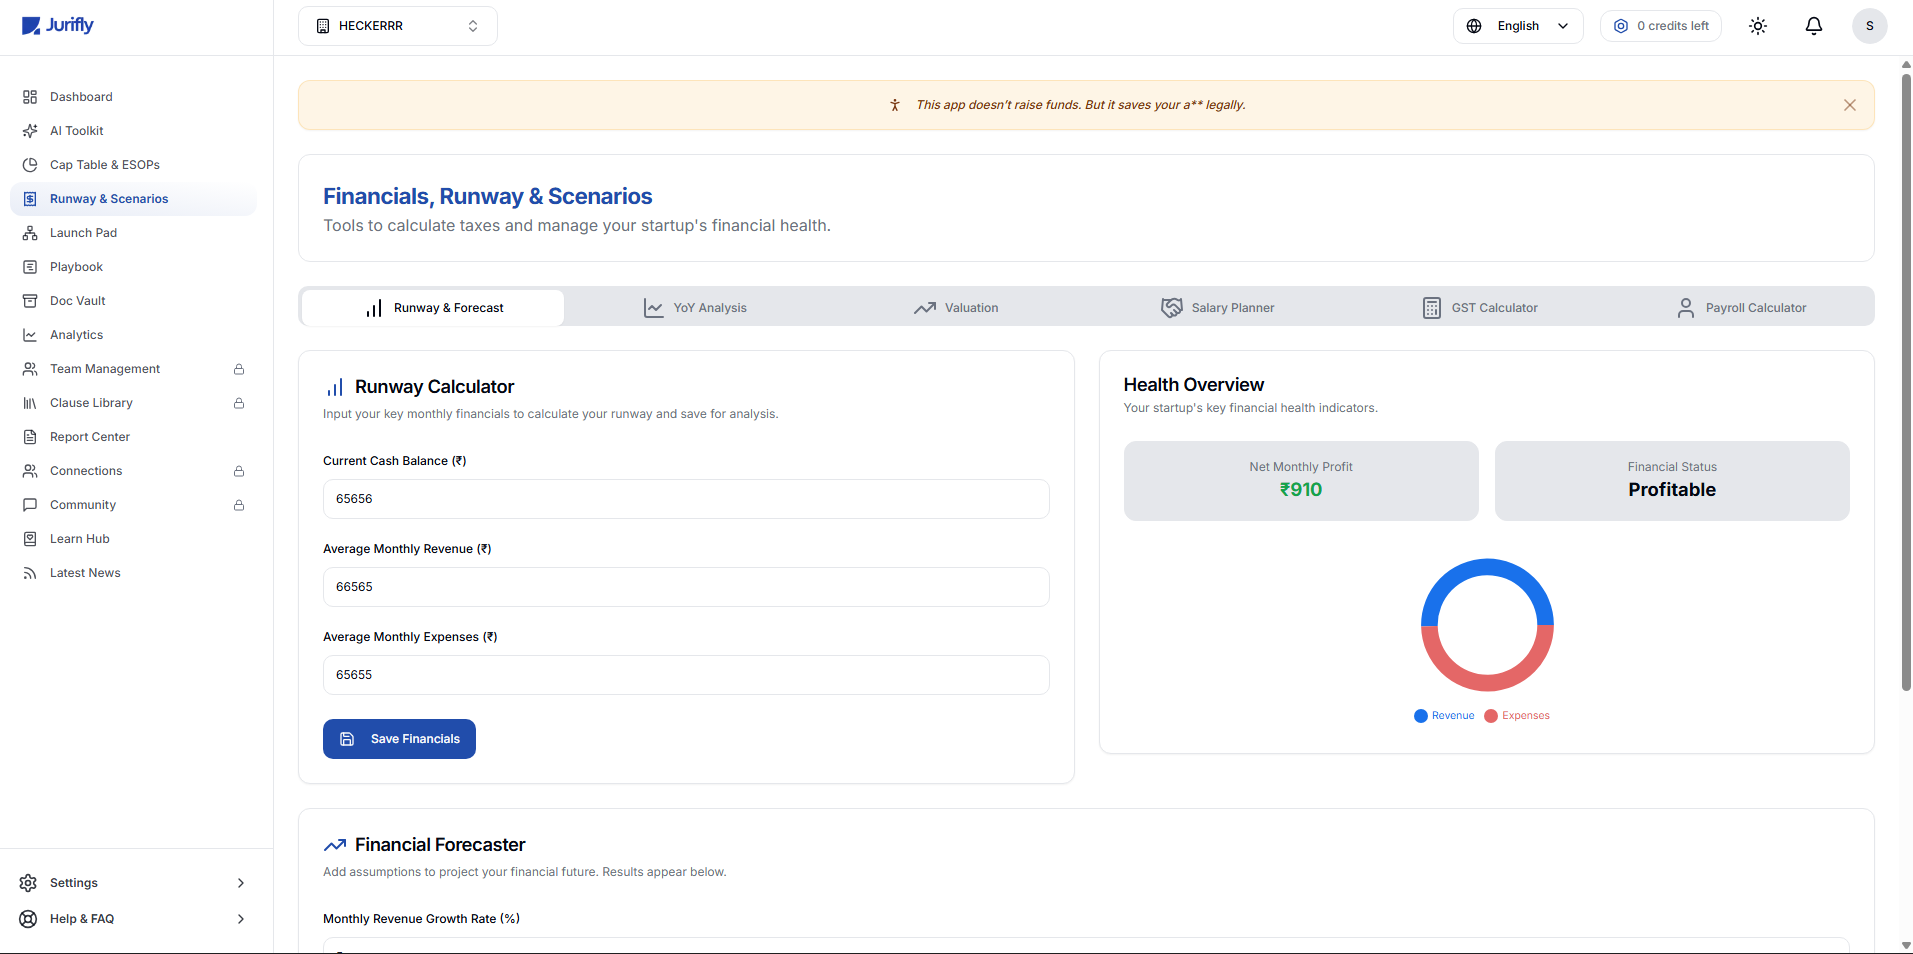The width and height of the screenshot is (1913, 954).
Task: Switch to the GST Calculator tab
Action: pos(1480,308)
